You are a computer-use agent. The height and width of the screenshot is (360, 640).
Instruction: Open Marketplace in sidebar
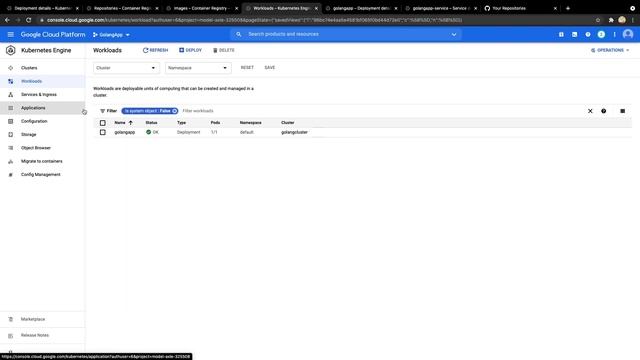[42, 319]
